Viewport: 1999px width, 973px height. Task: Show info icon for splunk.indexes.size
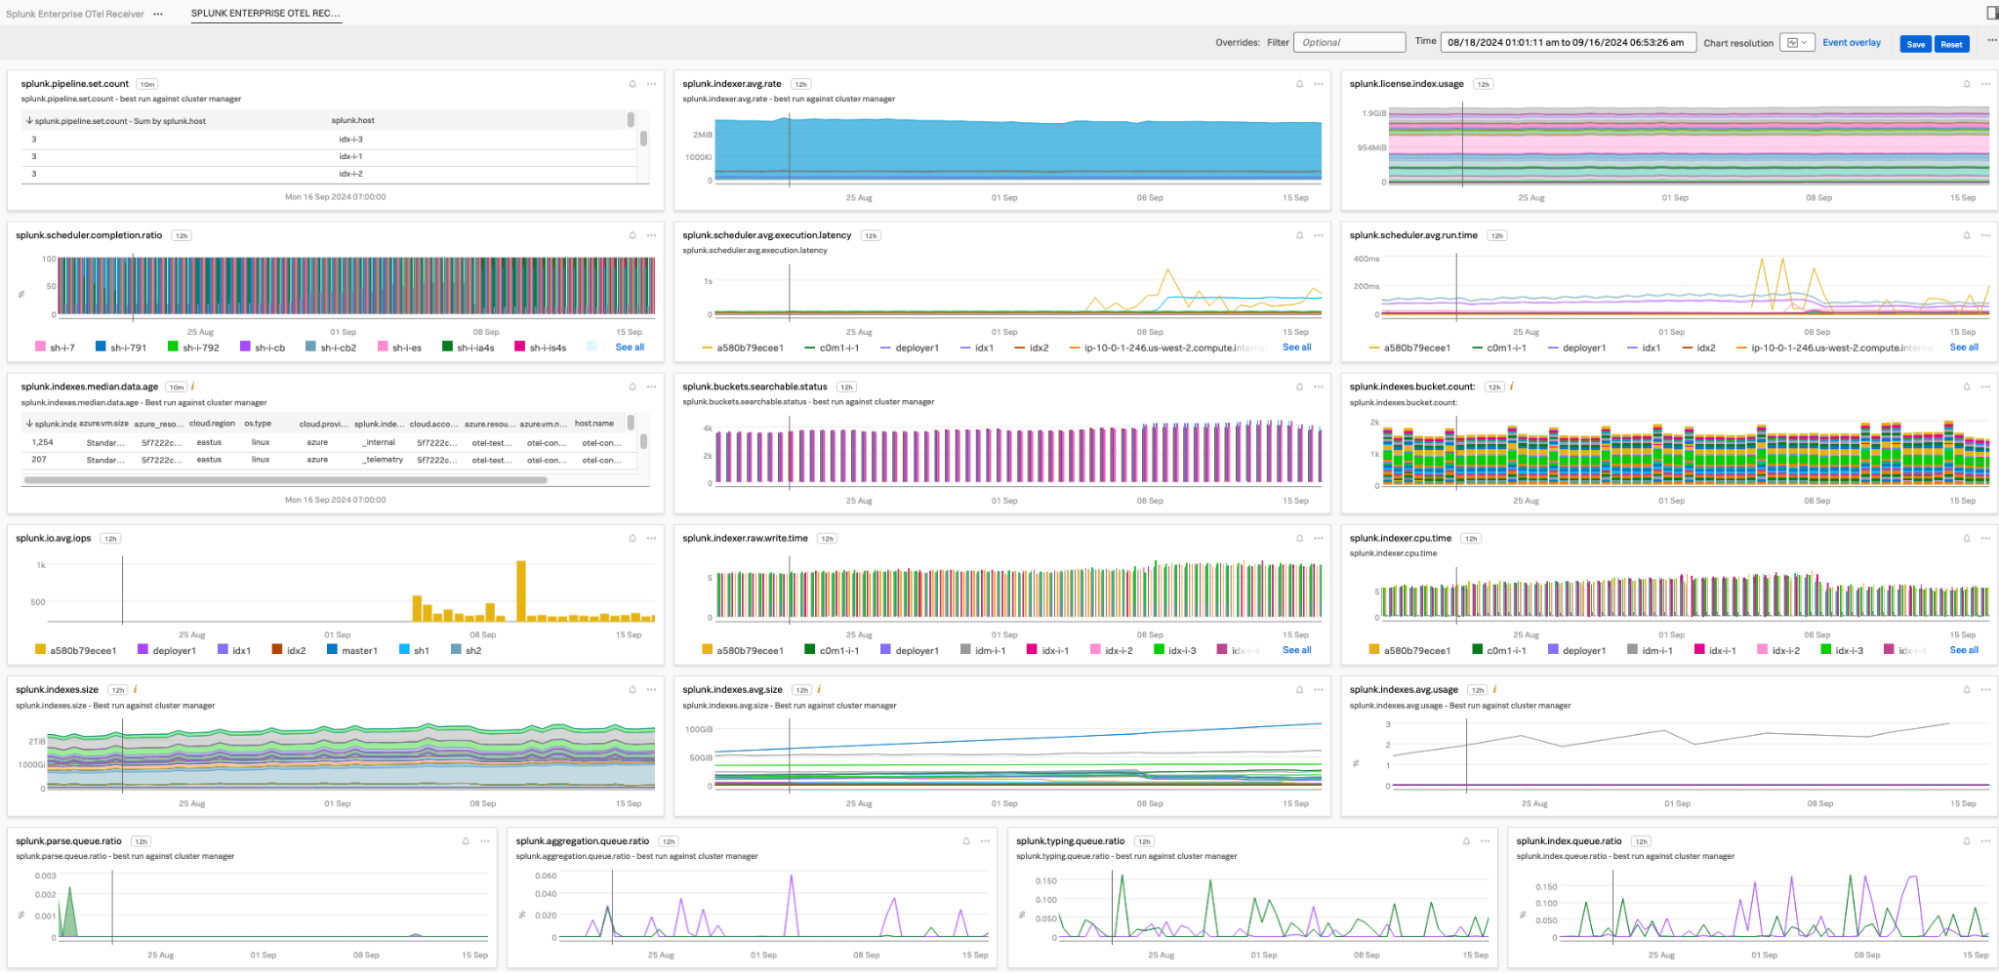[135, 689]
